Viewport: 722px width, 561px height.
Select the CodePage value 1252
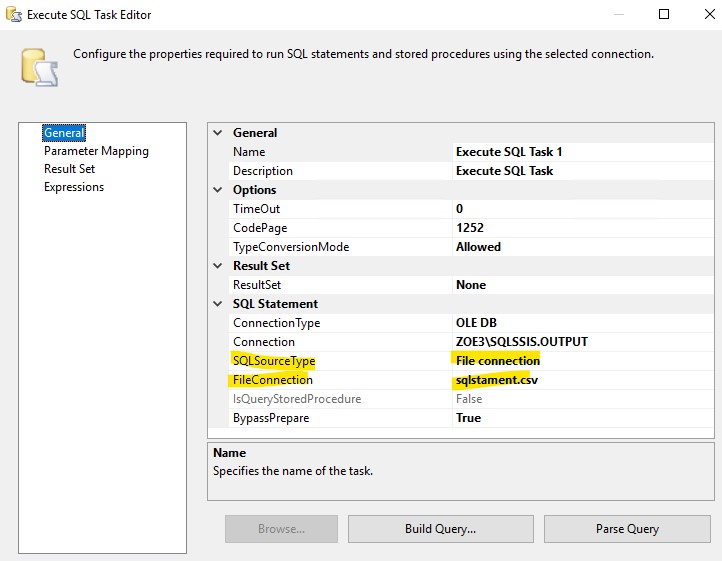(x=583, y=228)
